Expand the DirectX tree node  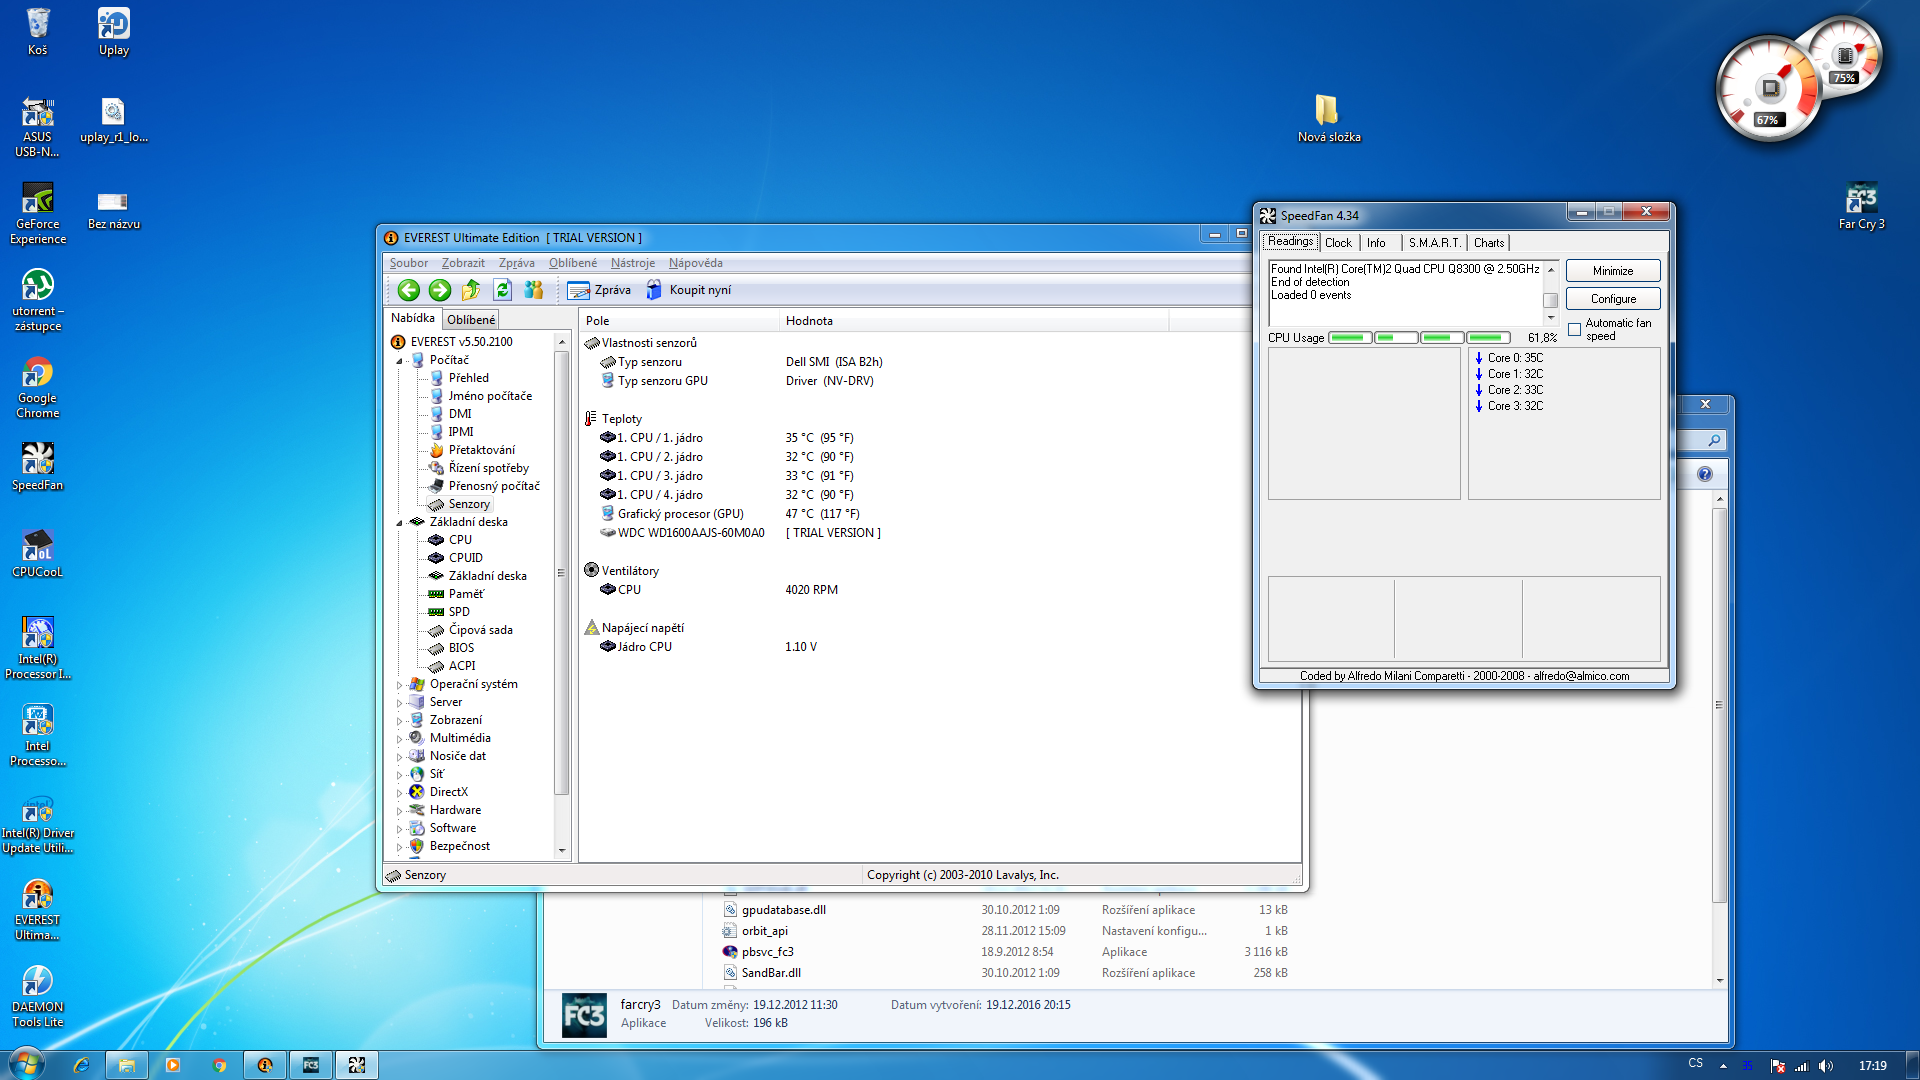coord(400,793)
